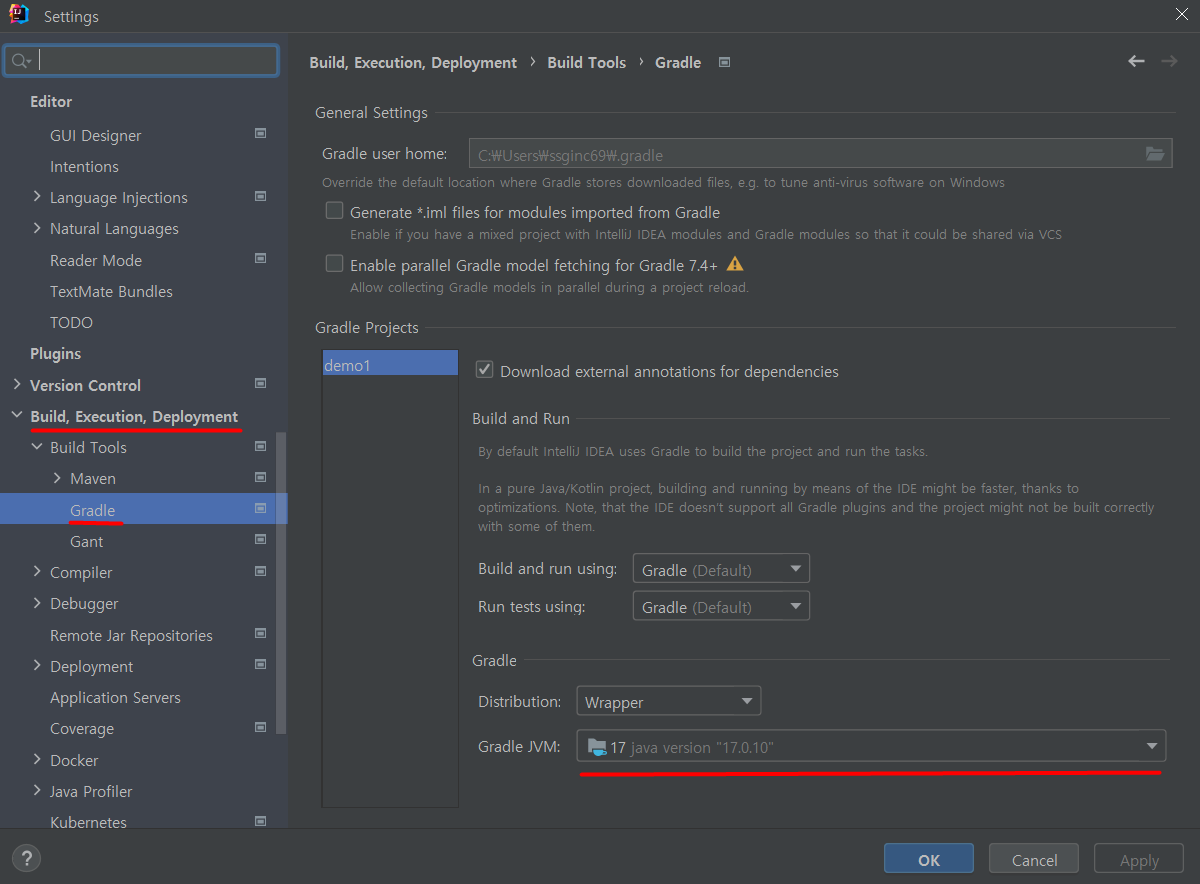Click the breadcrumb project icon after Gradle
Screen dimensions: 1200x884
(725, 62)
